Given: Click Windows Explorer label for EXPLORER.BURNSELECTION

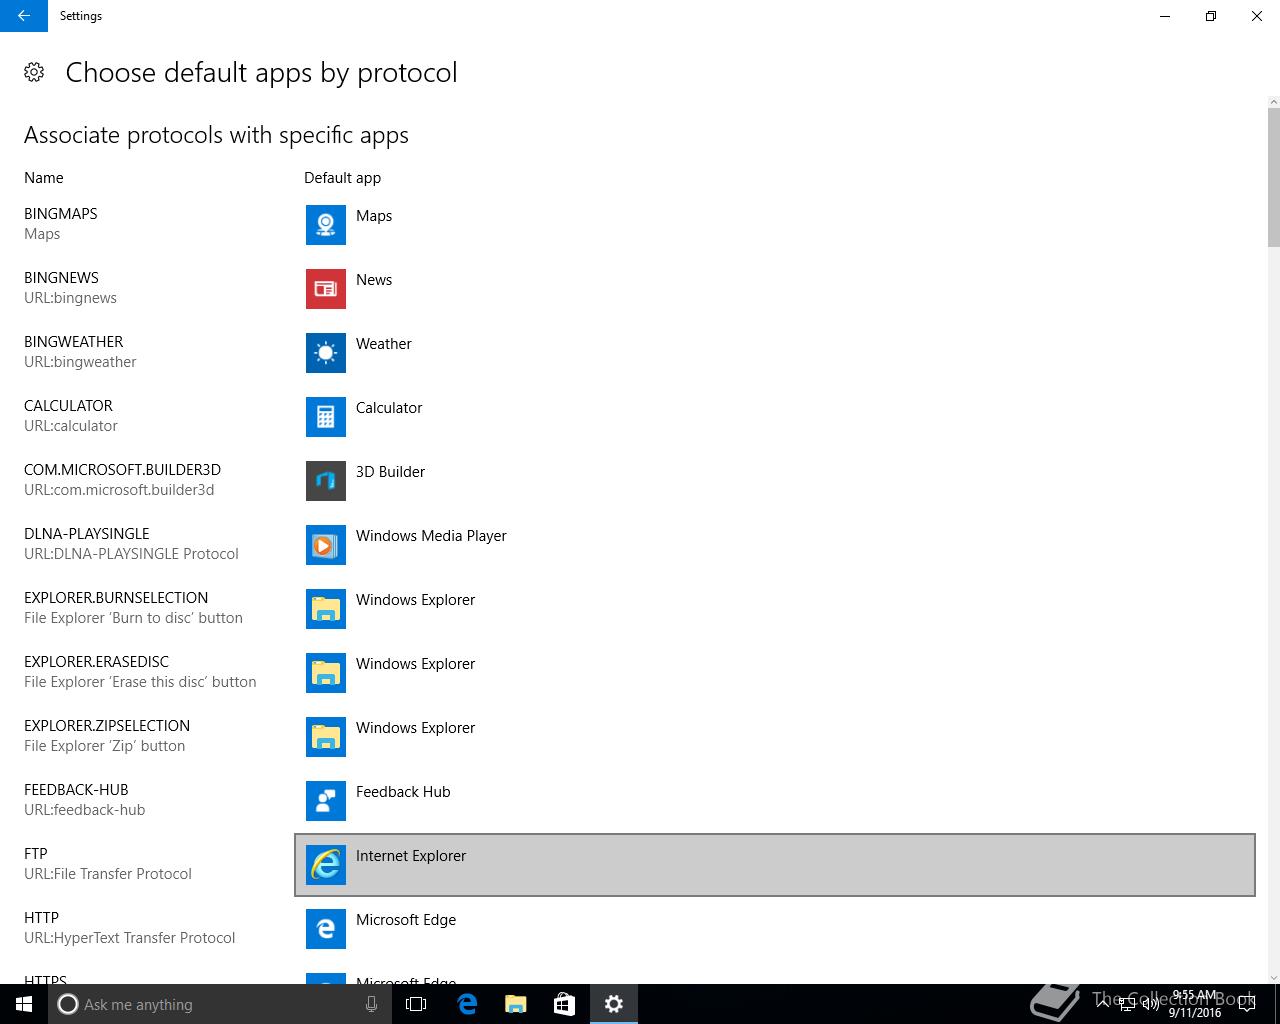Looking at the screenshot, I should point(415,600).
